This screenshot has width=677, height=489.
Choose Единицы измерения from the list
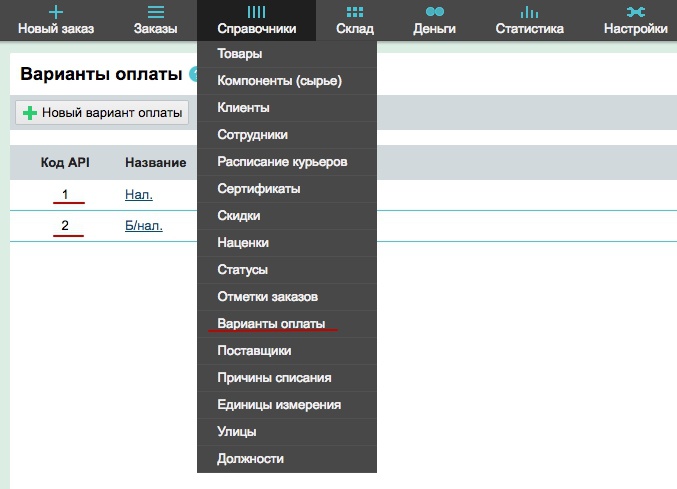279,405
